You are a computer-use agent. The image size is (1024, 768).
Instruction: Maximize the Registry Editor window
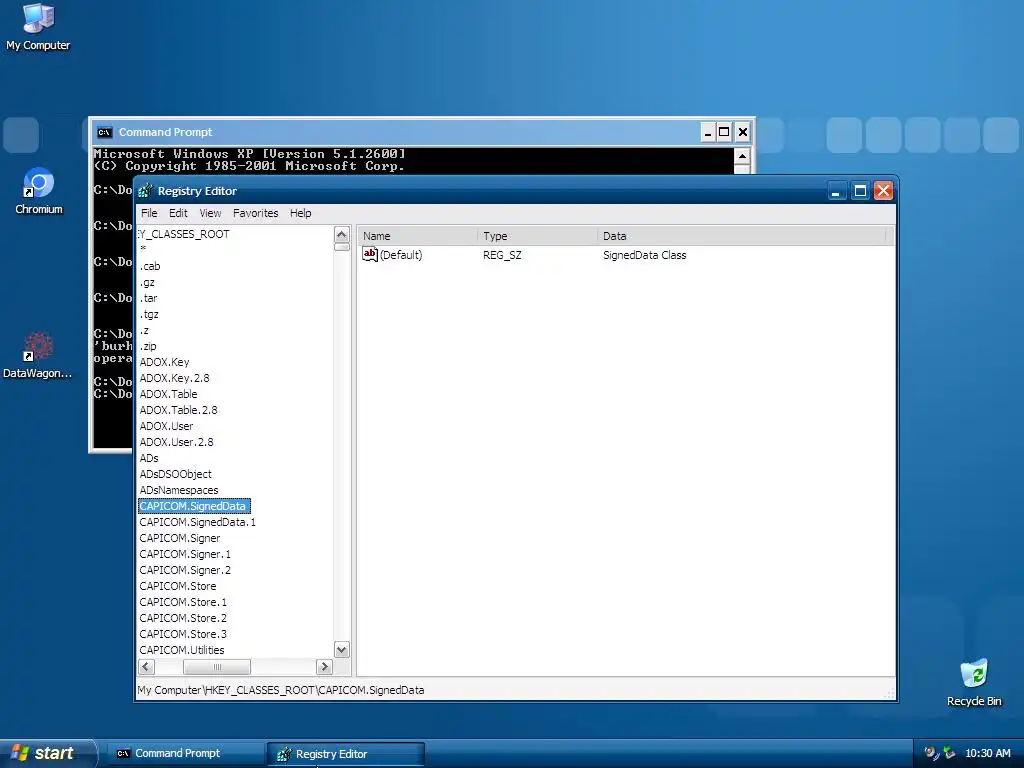(x=860, y=191)
